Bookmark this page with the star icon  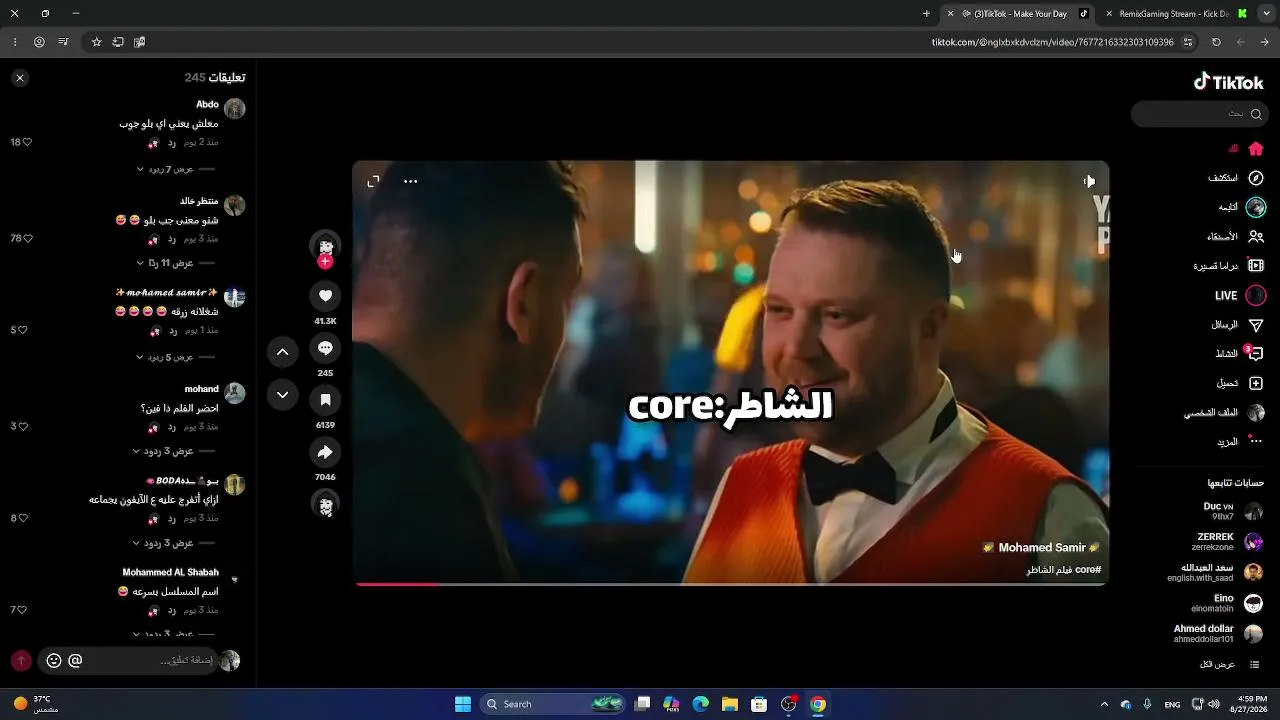point(96,42)
